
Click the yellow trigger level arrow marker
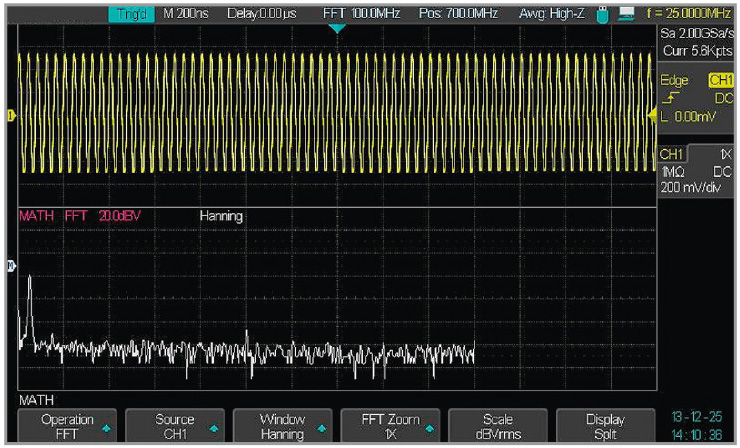(x=653, y=117)
